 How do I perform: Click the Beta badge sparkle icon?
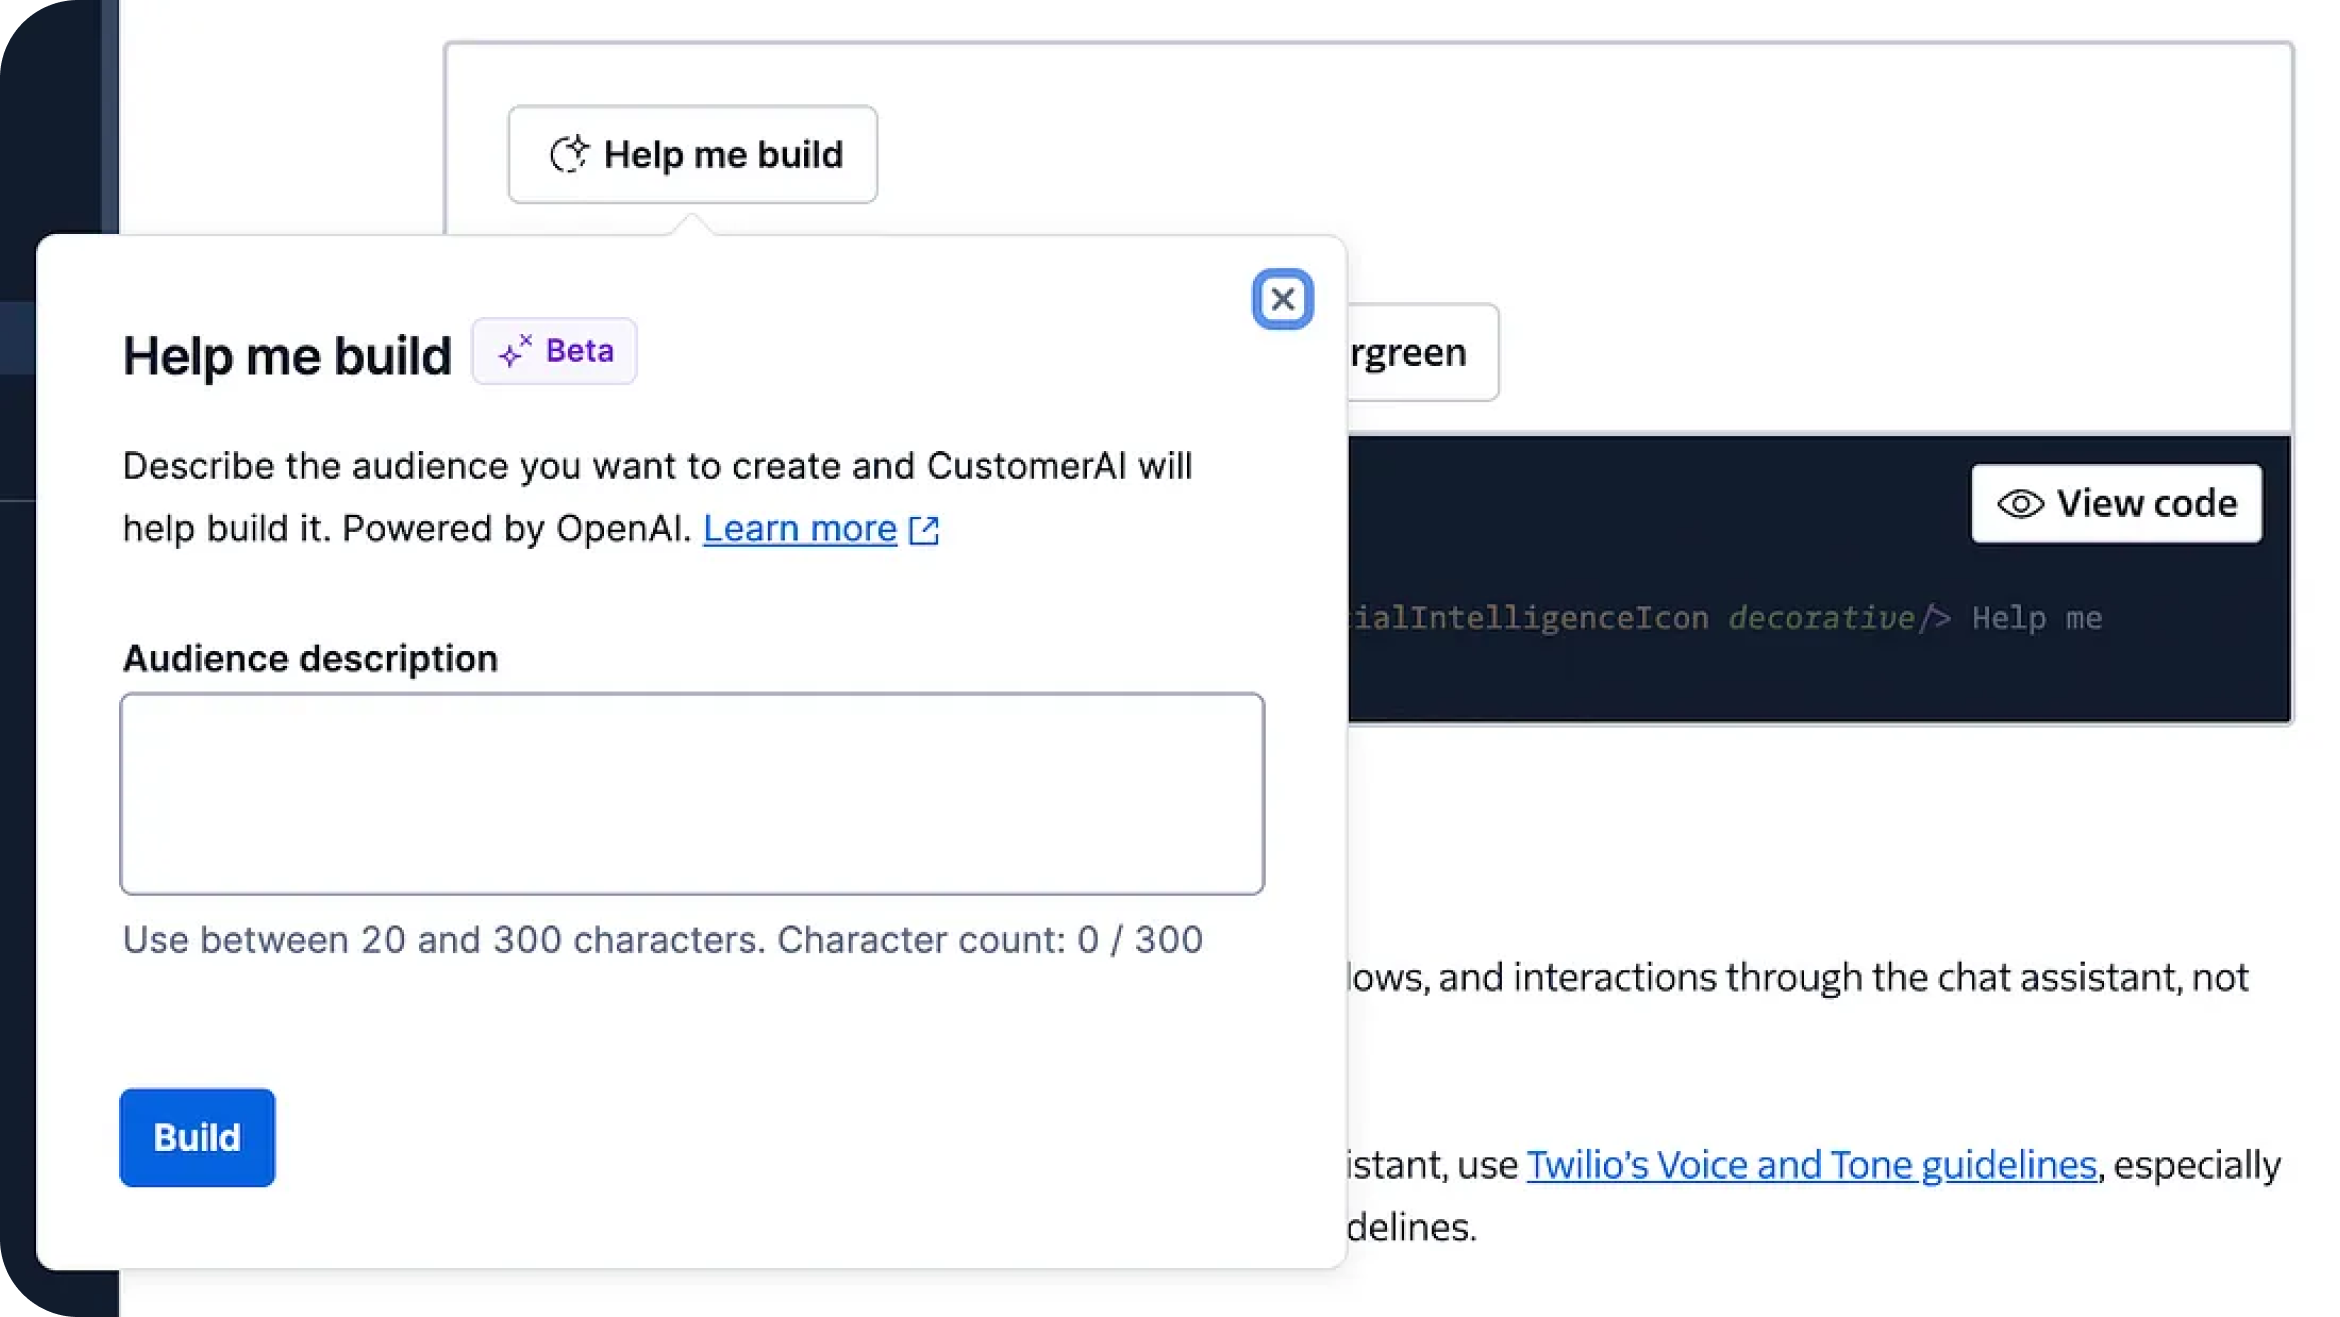pos(515,351)
